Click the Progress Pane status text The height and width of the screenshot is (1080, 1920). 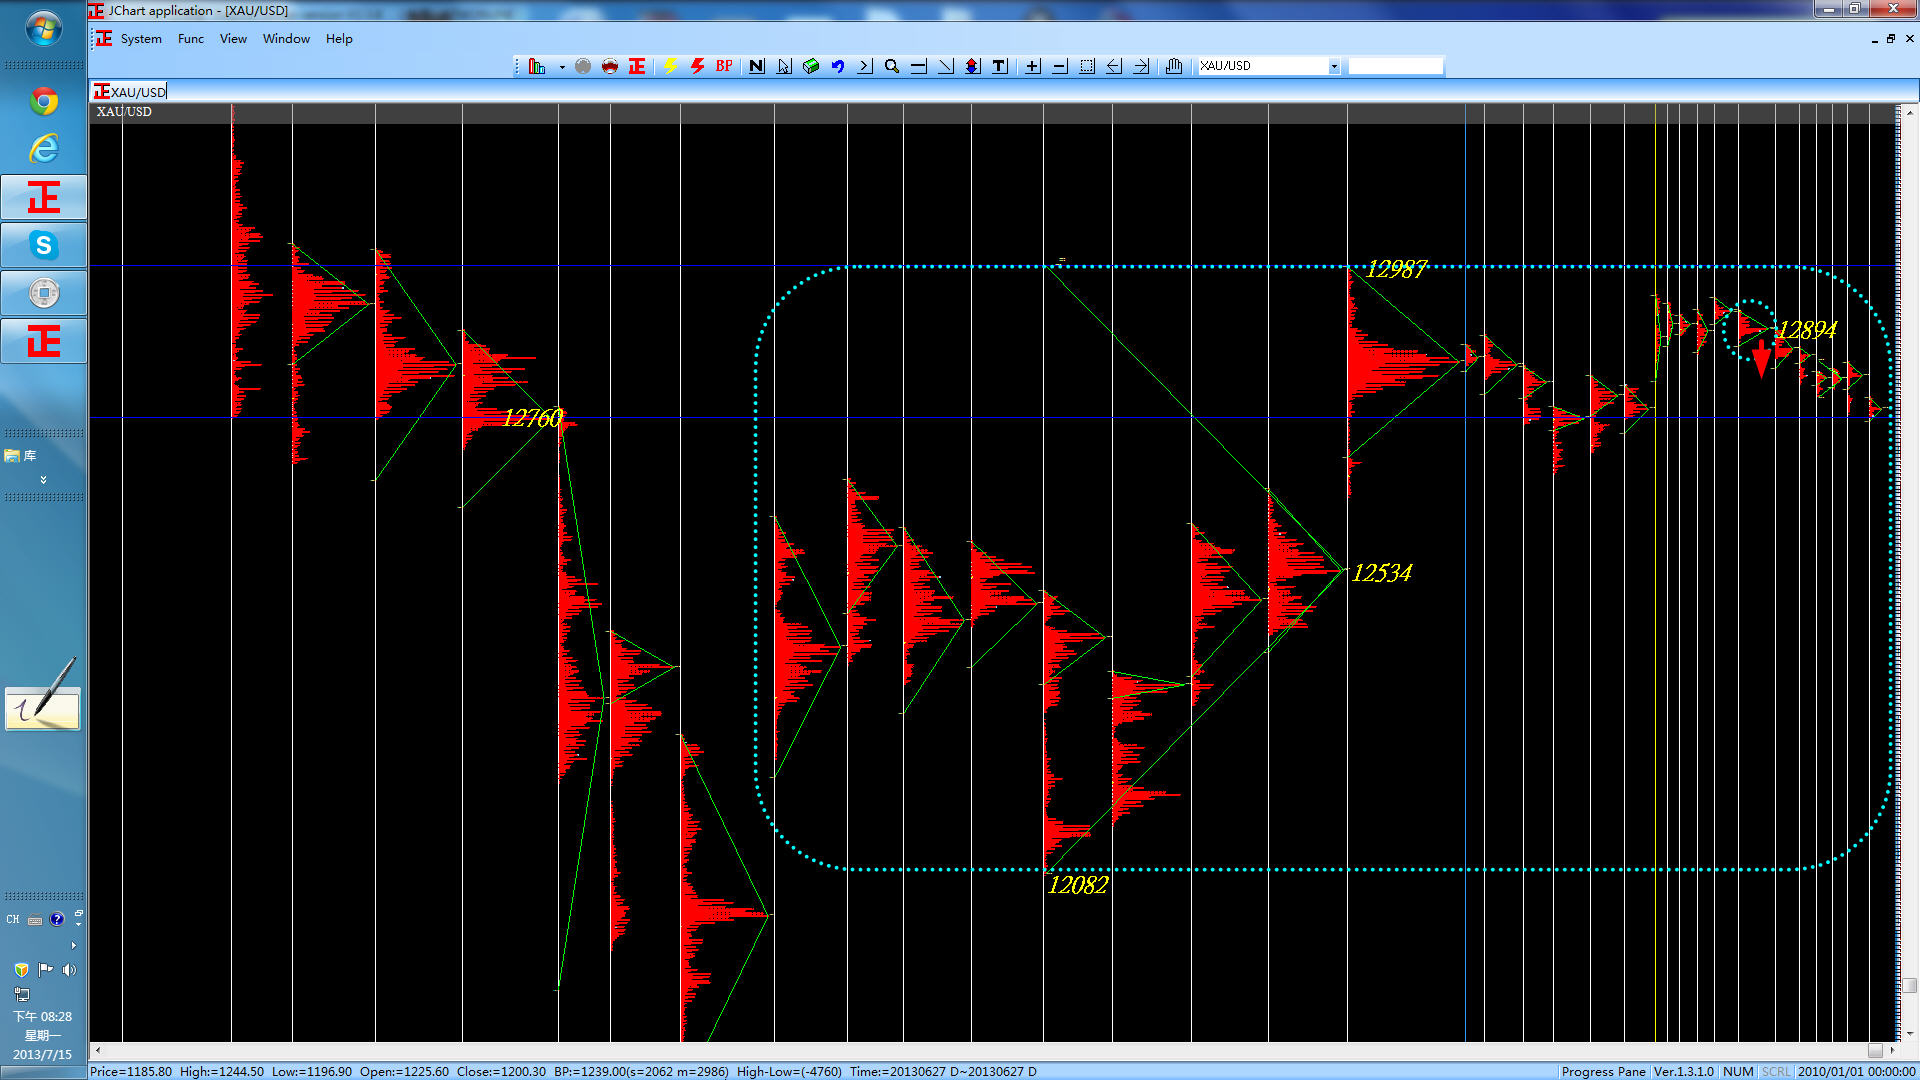pos(1603,1072)
